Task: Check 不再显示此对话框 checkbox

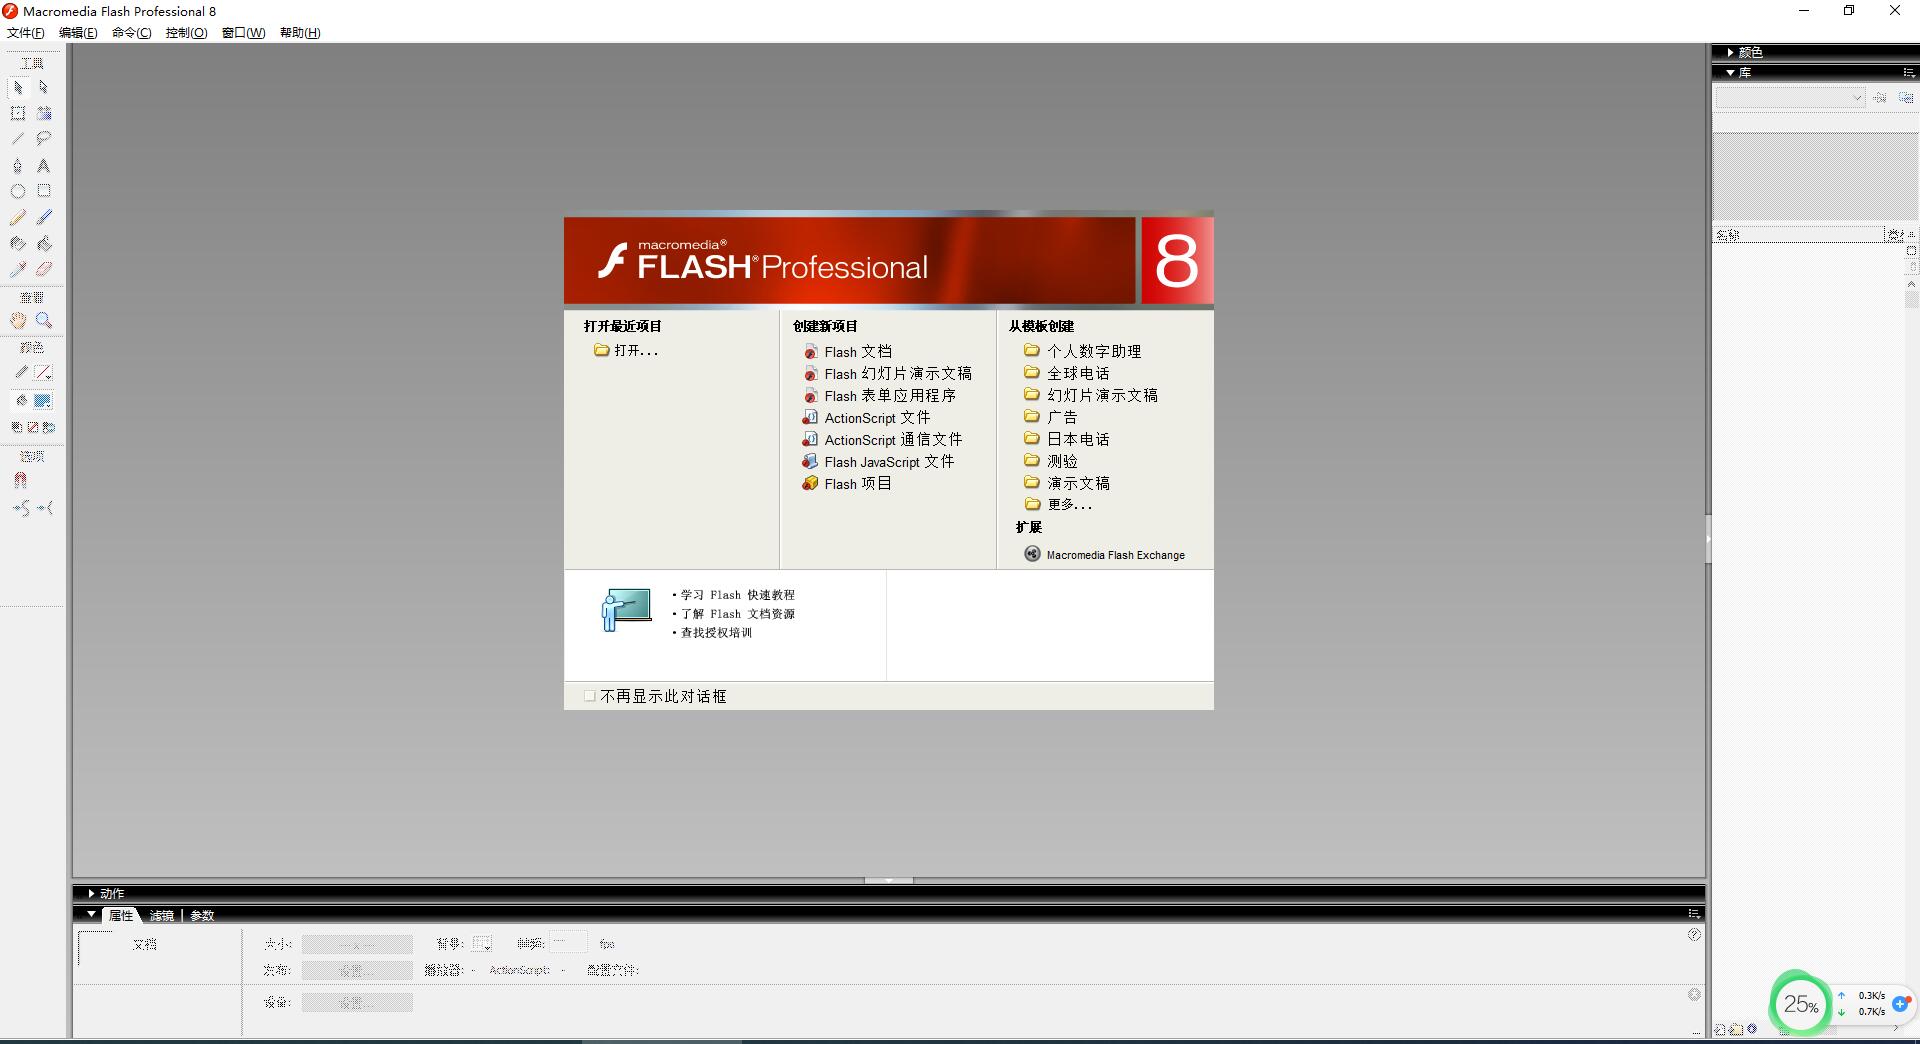Action: tap(590, 696)
